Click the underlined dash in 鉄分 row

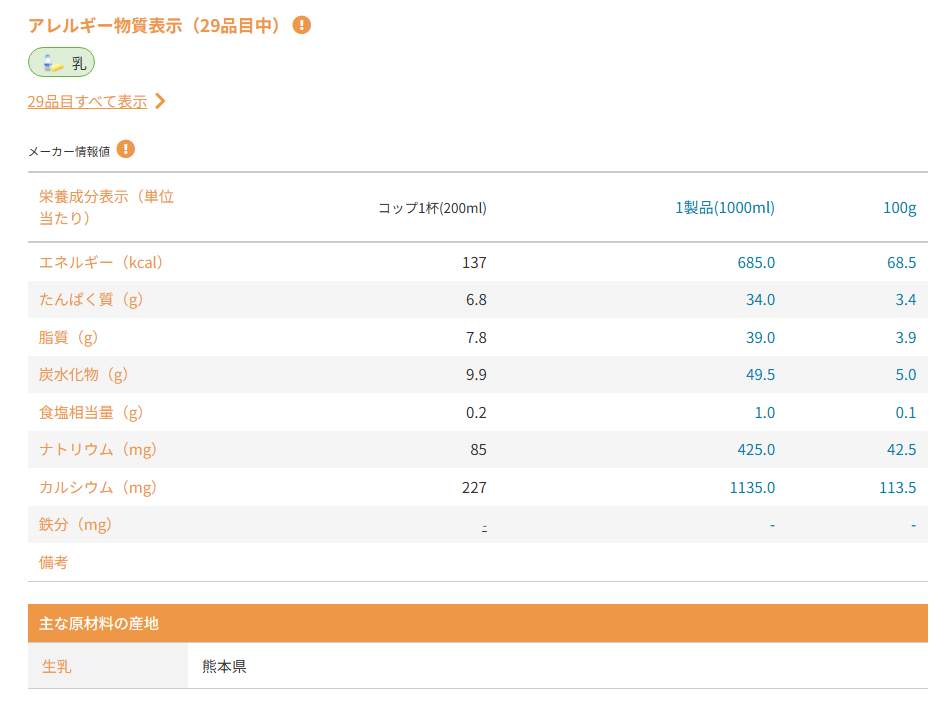484,527
